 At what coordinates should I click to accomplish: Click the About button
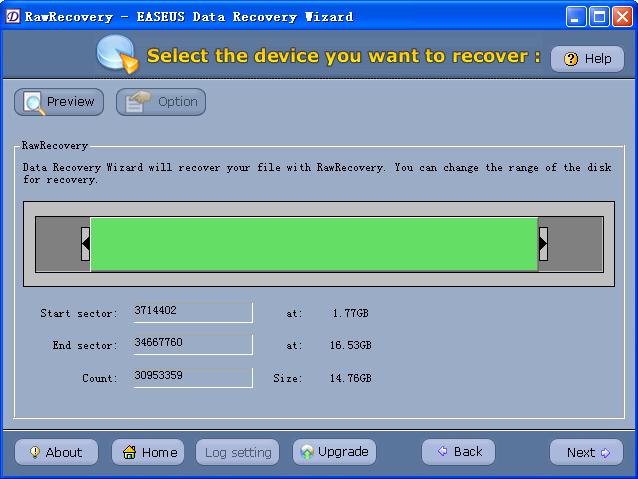[56, 452]
